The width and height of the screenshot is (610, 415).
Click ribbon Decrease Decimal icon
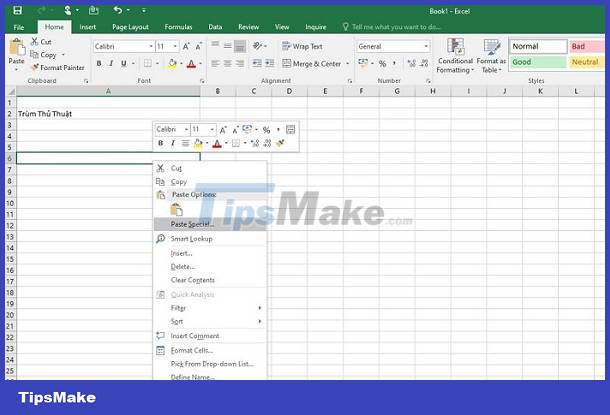(424, 63)
